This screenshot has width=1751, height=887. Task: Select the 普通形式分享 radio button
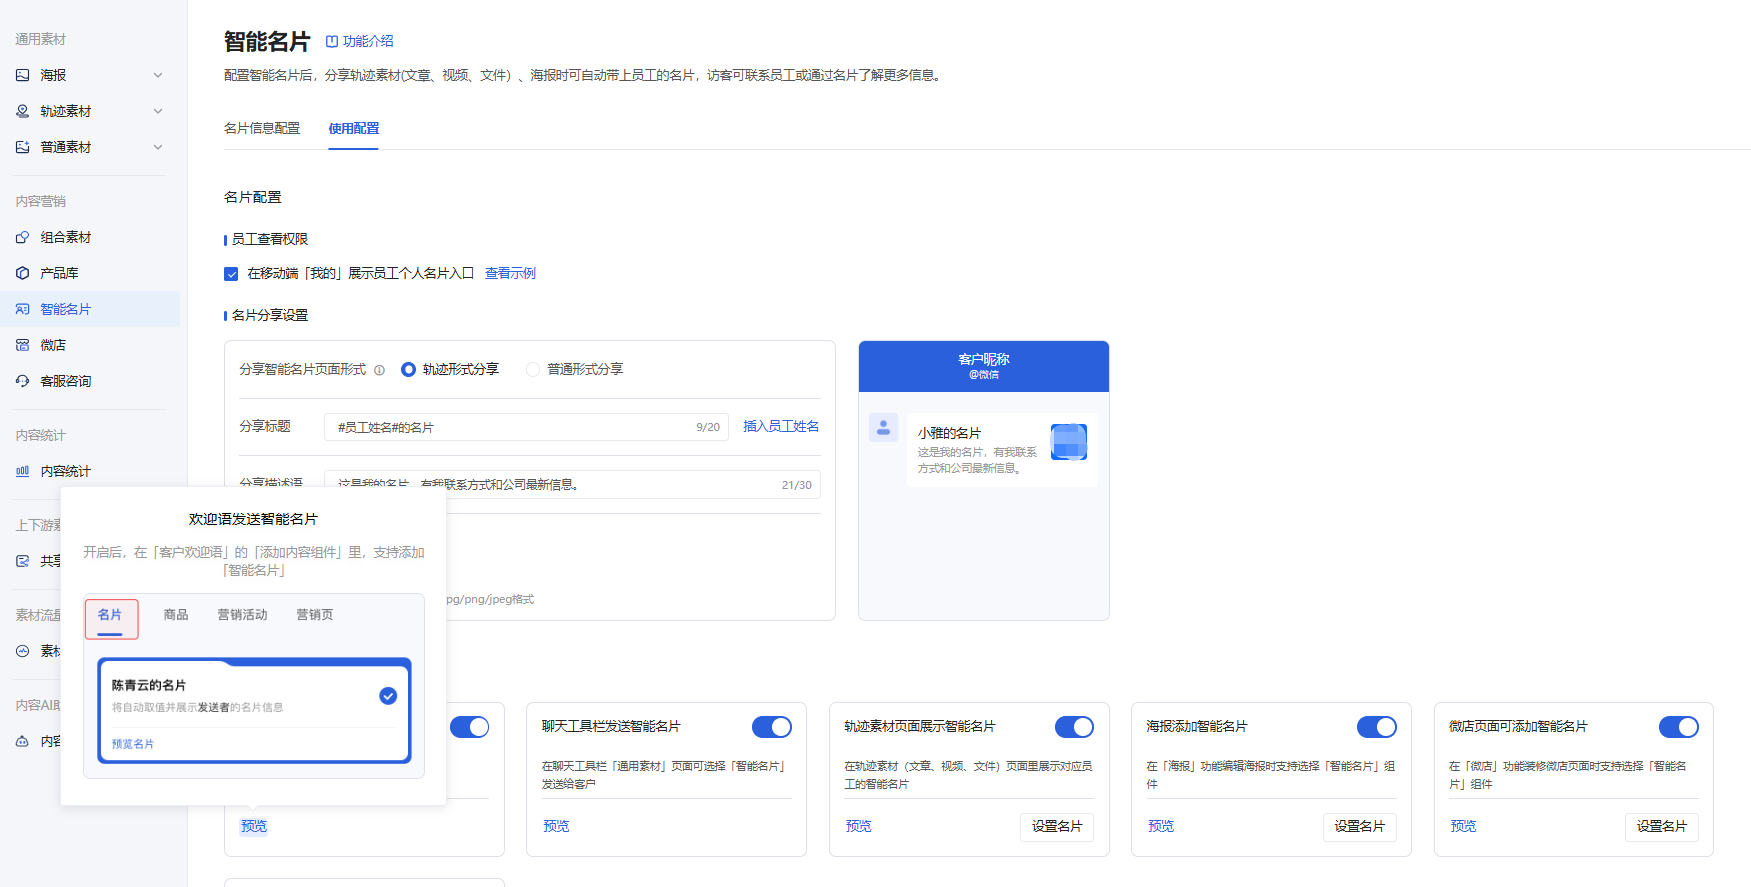533,369
